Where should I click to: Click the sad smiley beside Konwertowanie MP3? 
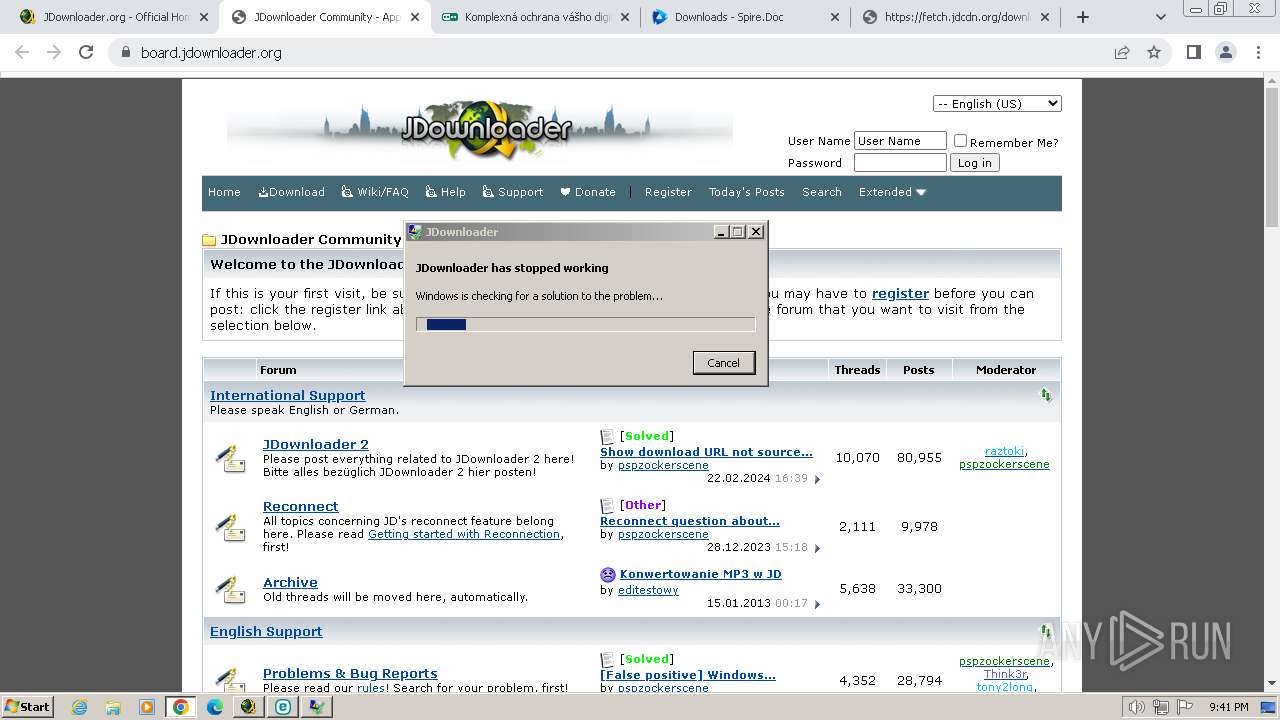tap(607, 574)
